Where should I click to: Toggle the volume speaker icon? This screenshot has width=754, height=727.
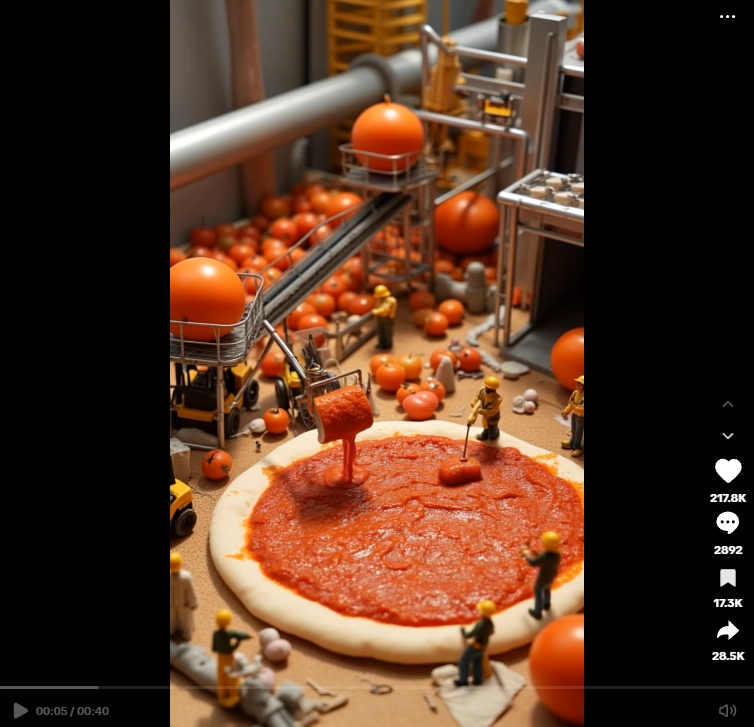click(x=727, y=710)
